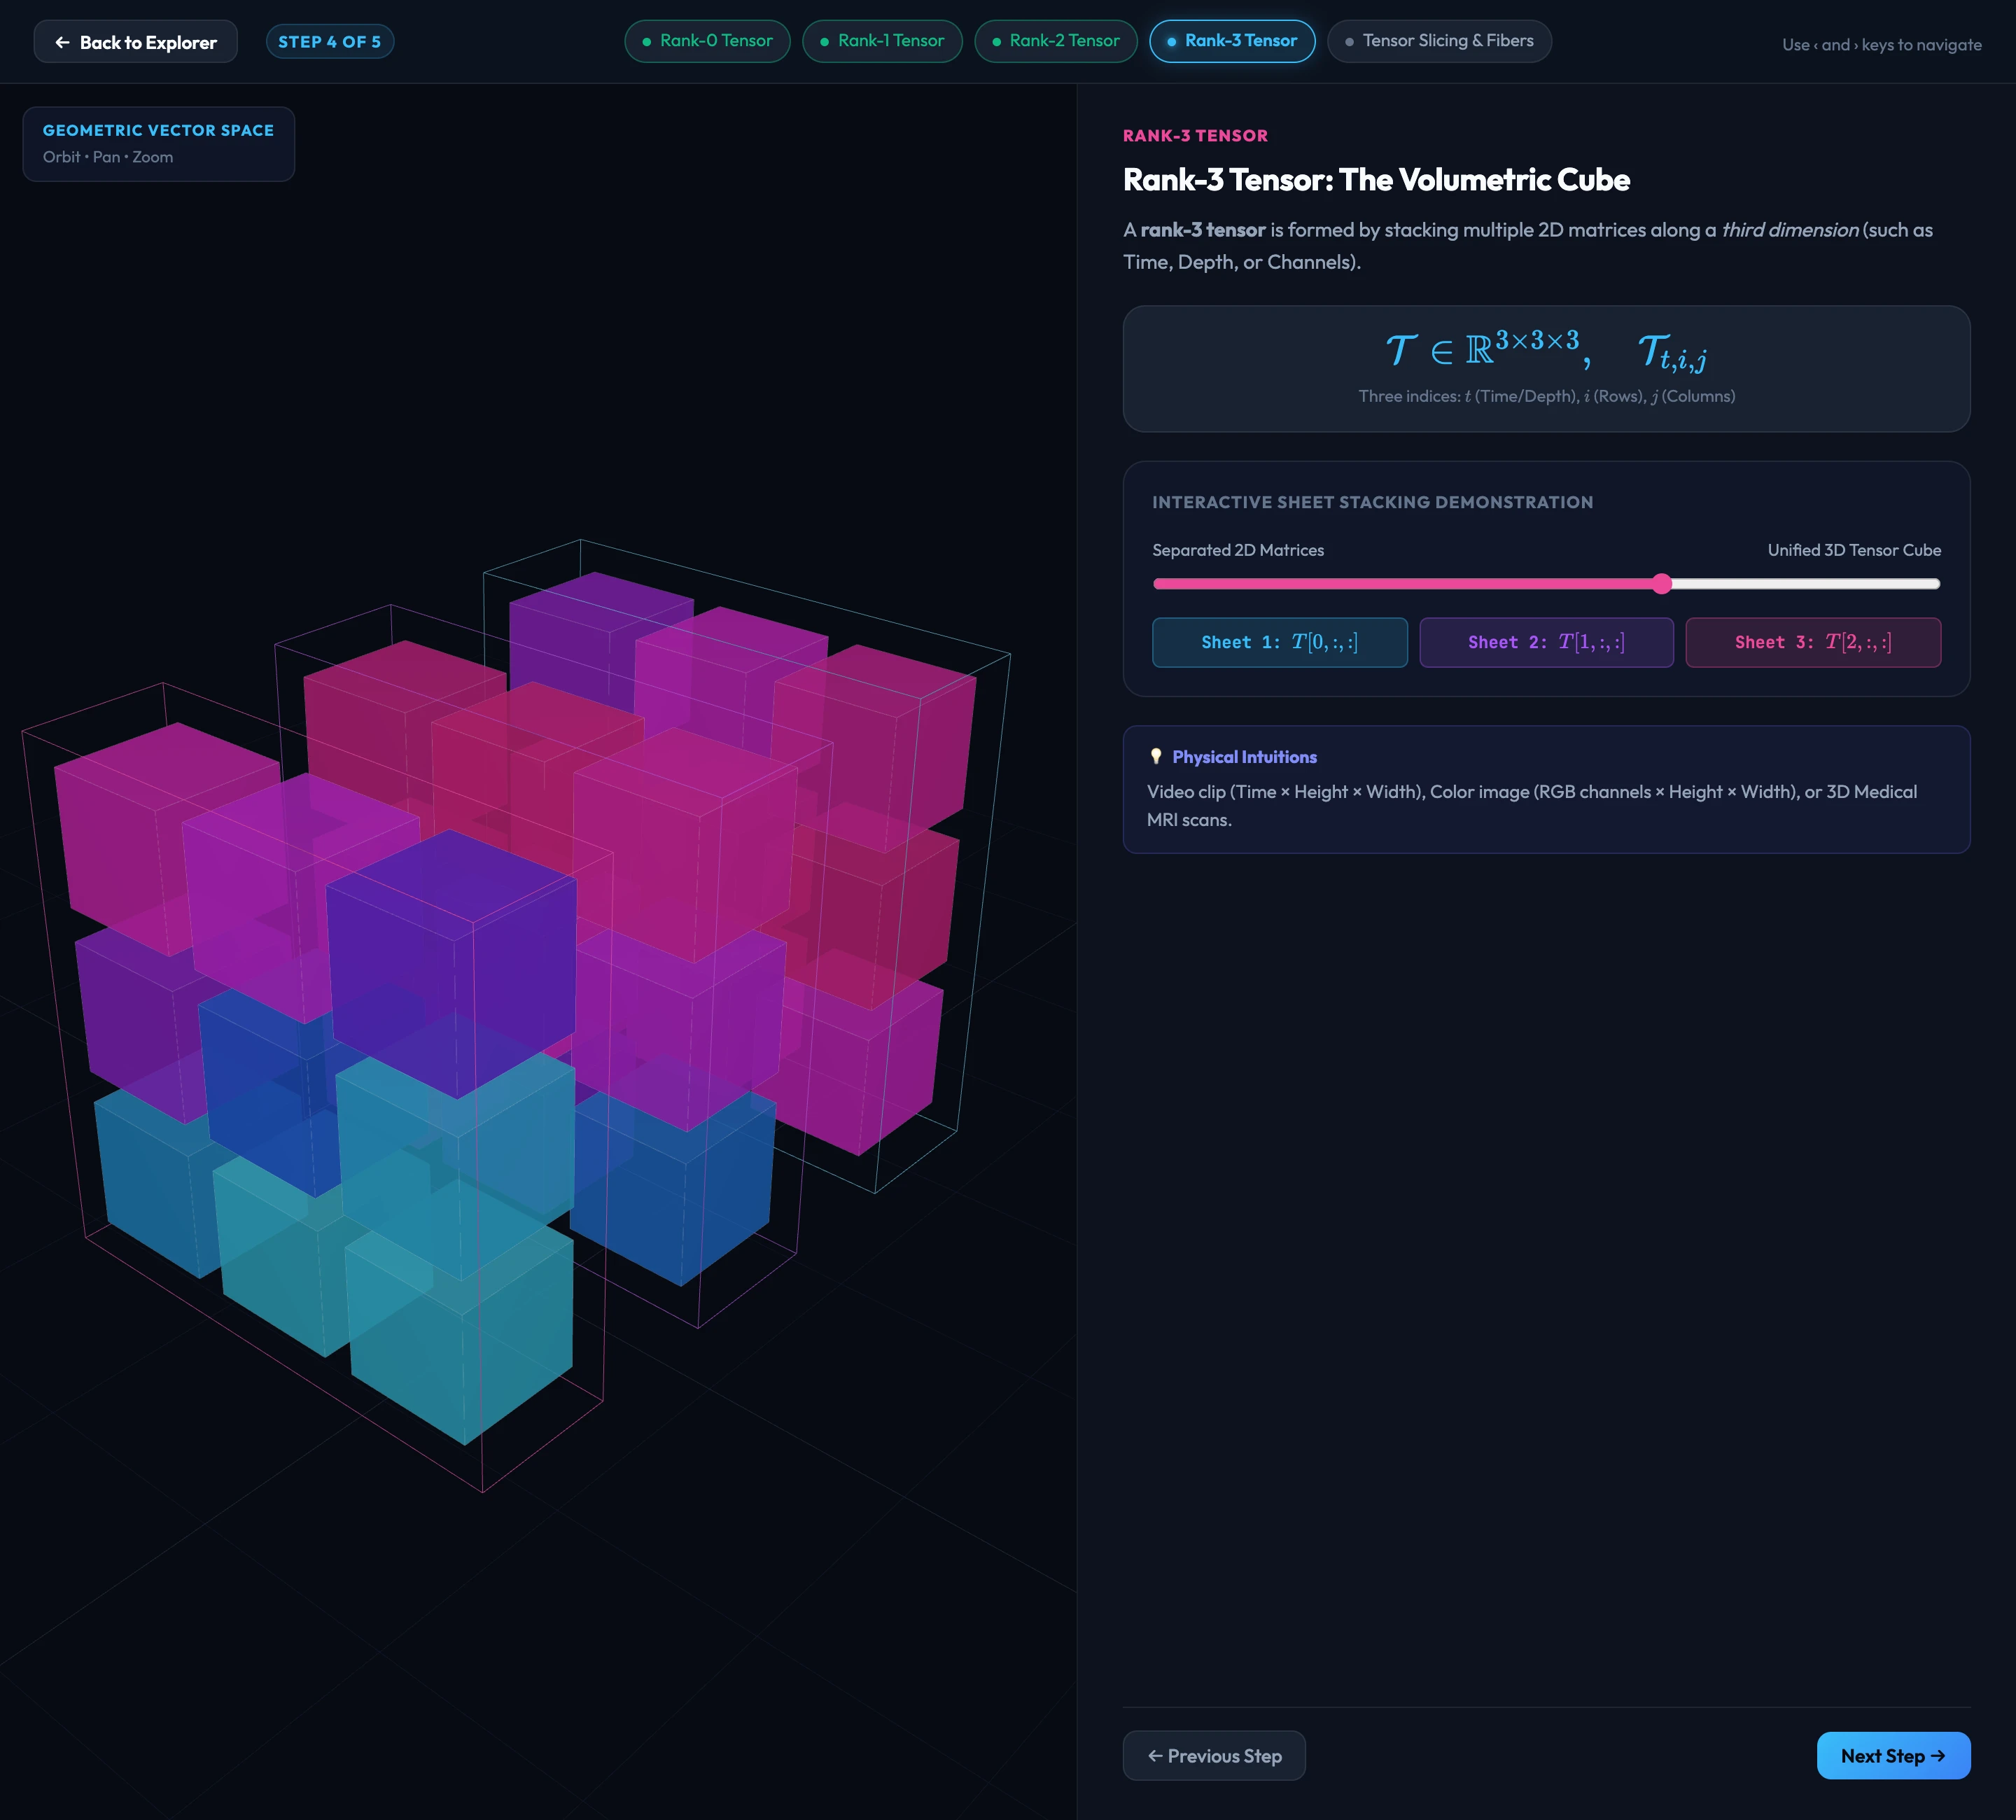The width and height of the screenshot is (2016, 1820).
Task: Click the STEP 4 OF 5 badge
Action: click(x=329, y=42)
